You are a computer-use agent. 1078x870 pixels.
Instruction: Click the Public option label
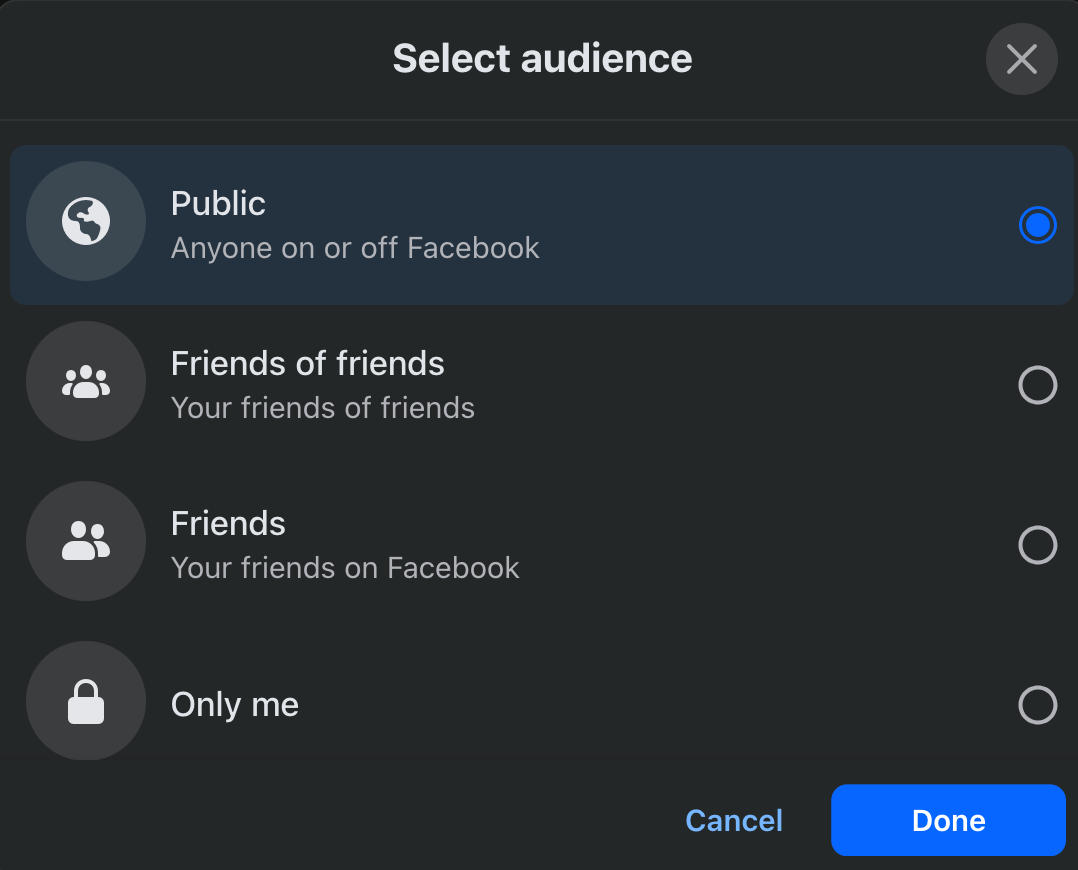[218, 203]
